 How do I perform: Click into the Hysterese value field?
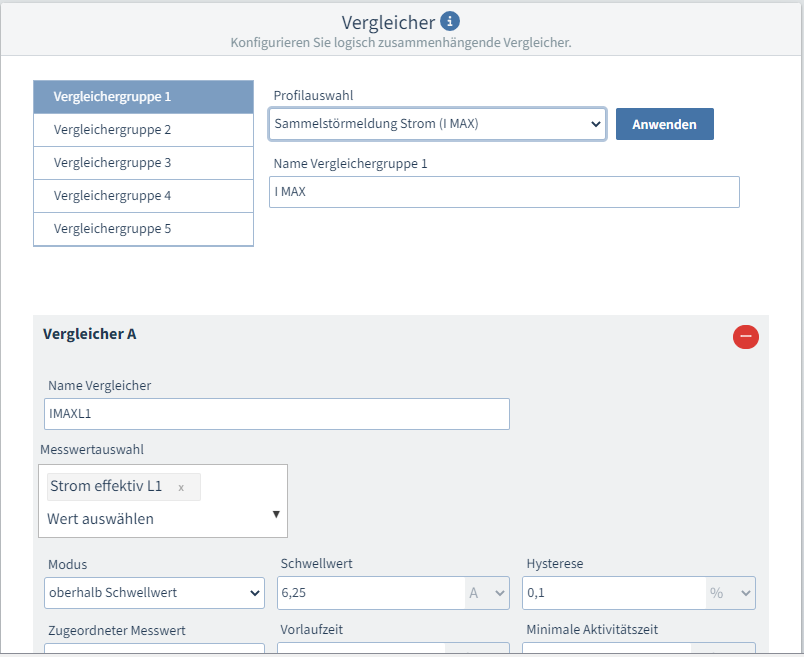[614, 593]
